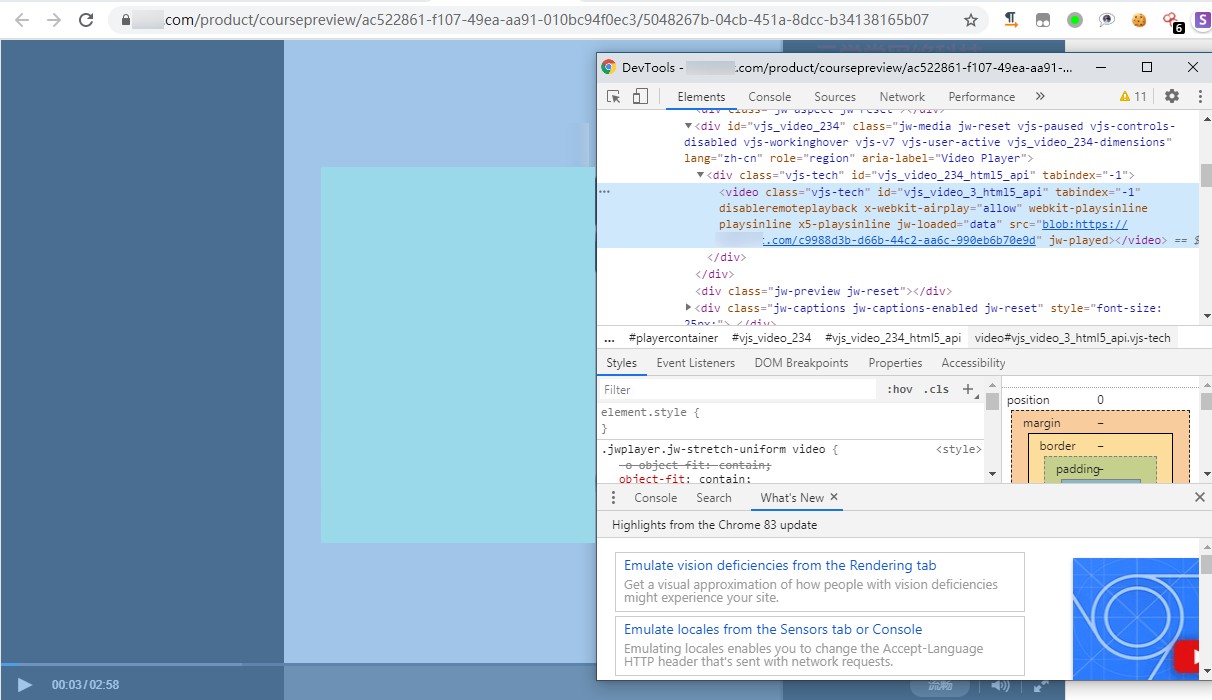Play the video
The width and height of the screenshot is (1212, 700).
pyautogui.click(x=25, y=685)
